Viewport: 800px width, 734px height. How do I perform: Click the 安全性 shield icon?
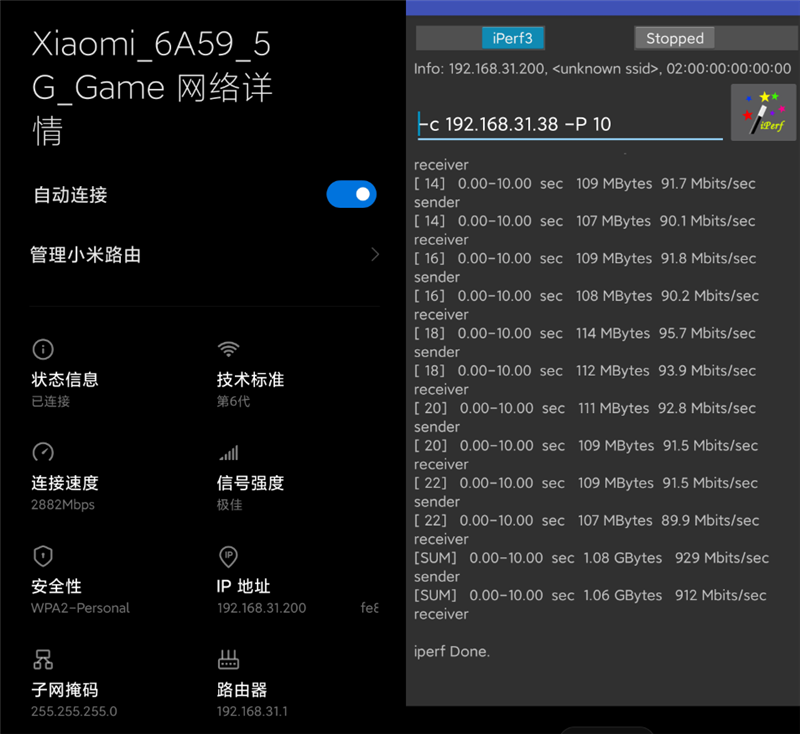click(x=42, y=557)
